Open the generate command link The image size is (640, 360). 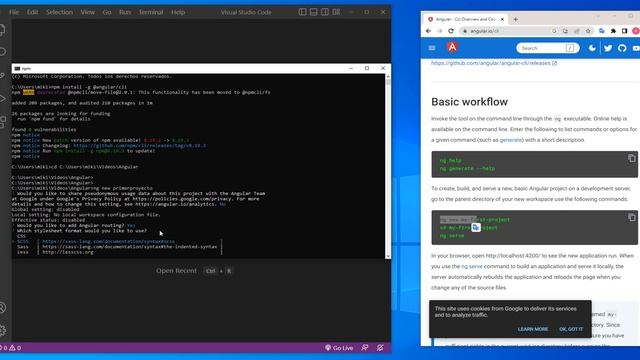pos(511,140)
